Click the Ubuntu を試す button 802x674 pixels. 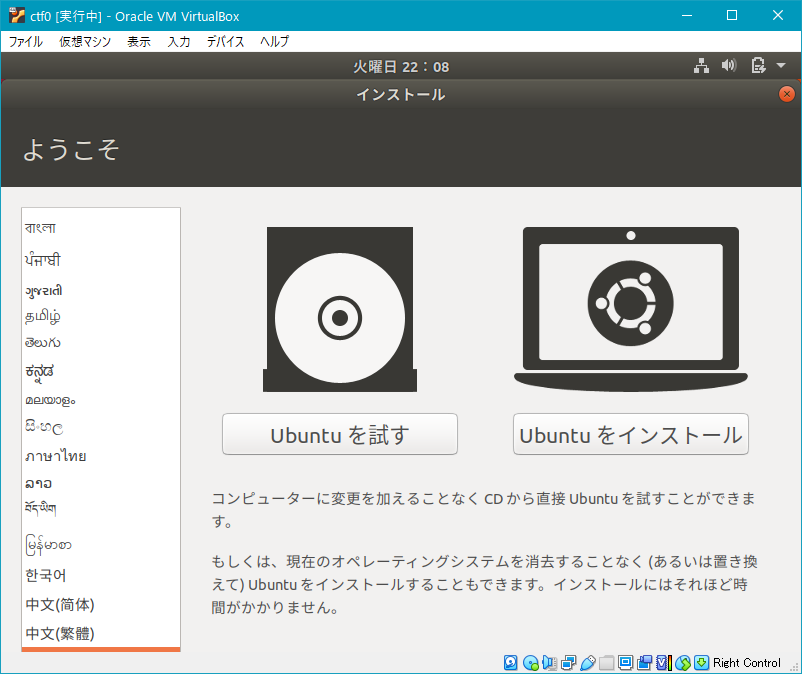click(x=340, y=434)
